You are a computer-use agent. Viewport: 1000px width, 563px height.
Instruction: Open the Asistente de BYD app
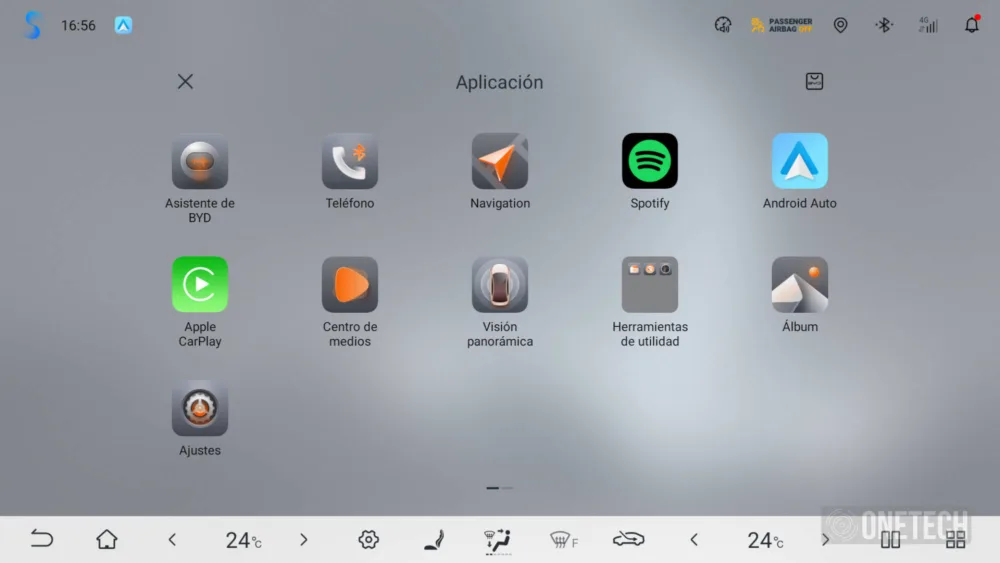pos(200,162)
